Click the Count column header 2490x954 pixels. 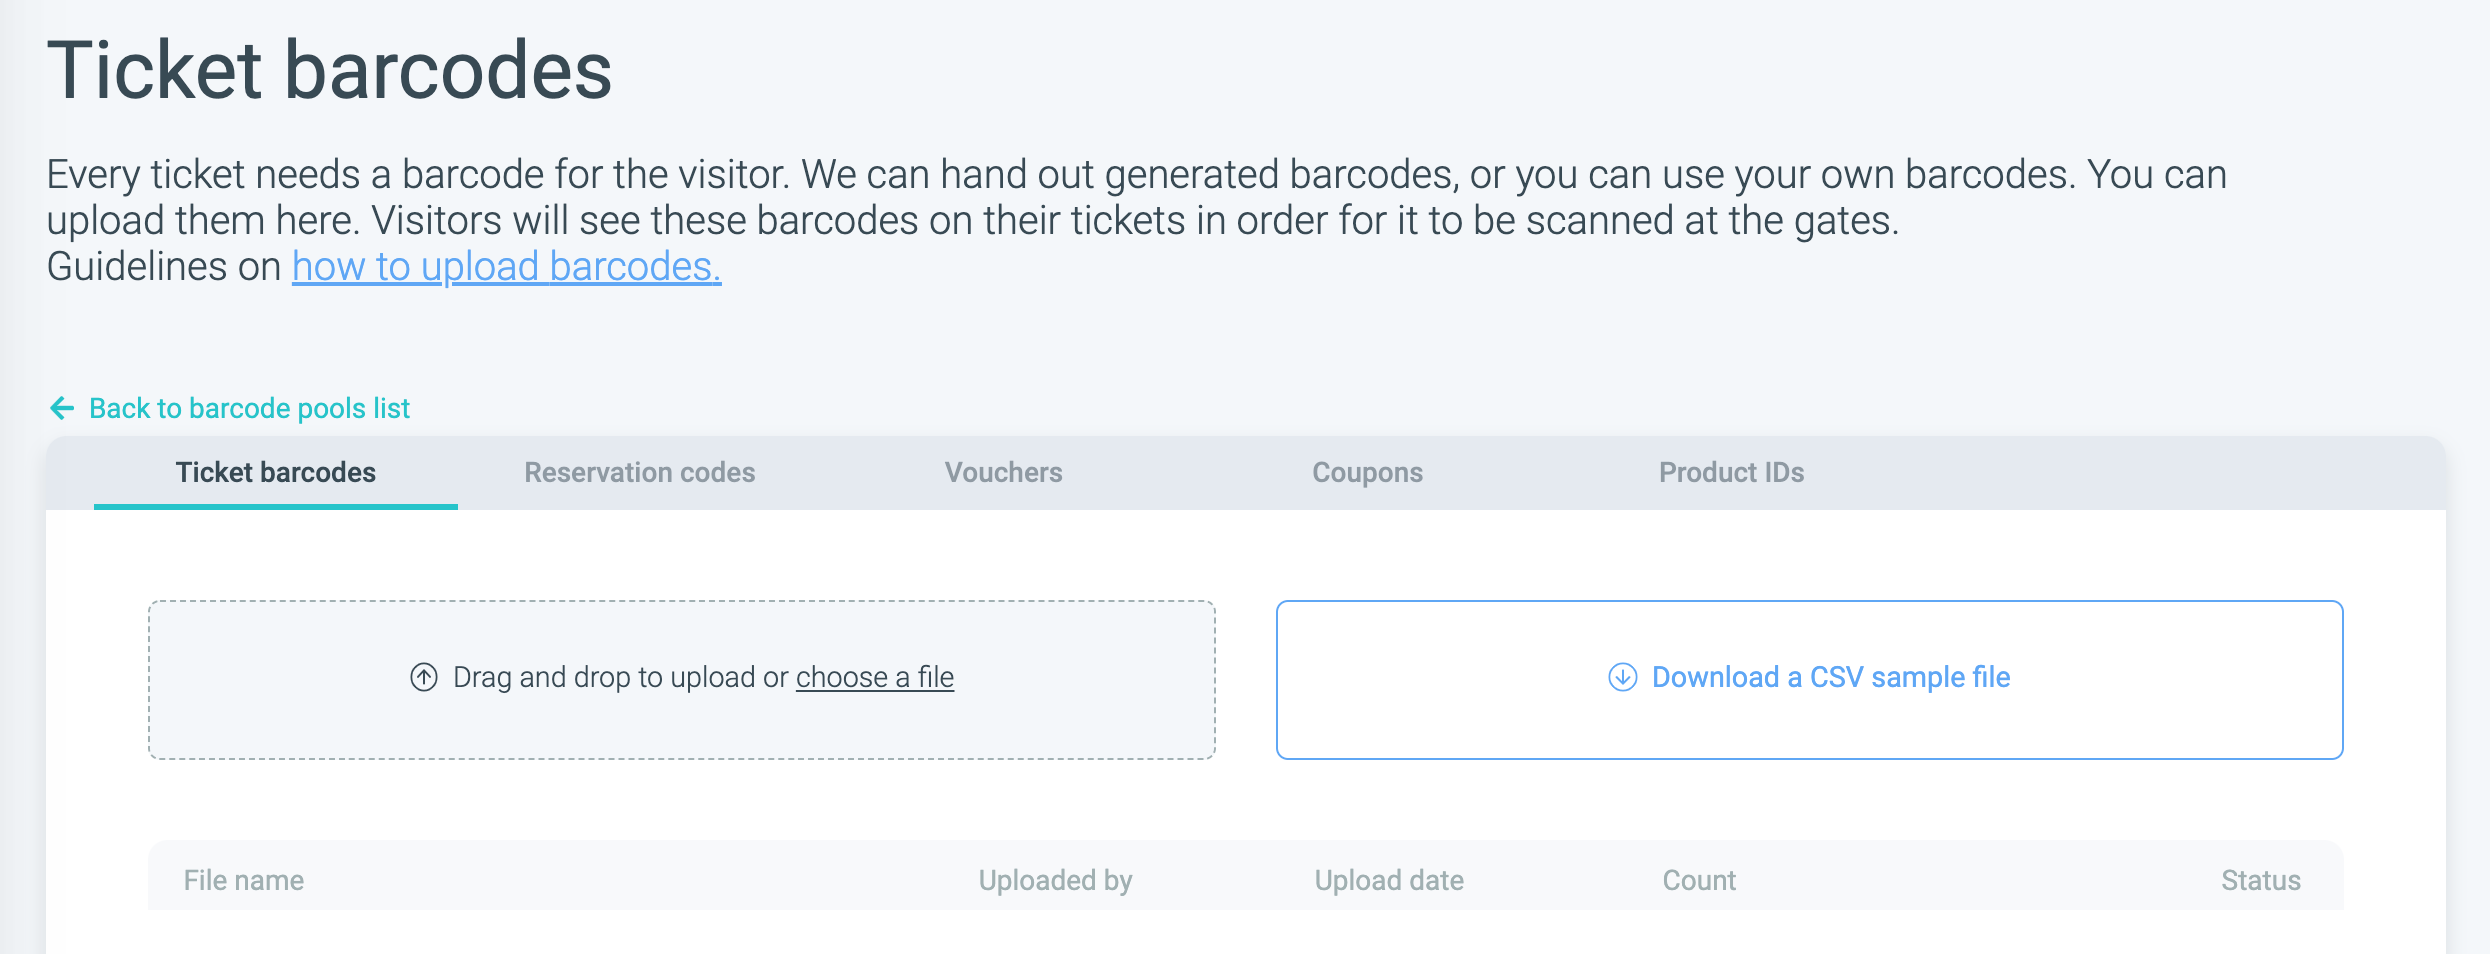pos(1699,880)
